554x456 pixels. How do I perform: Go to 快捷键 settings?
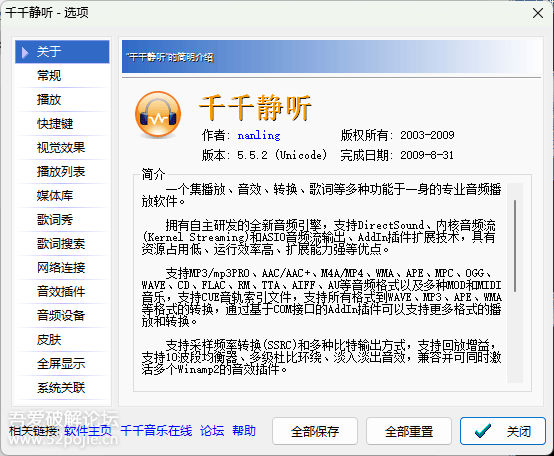[62, 124]
